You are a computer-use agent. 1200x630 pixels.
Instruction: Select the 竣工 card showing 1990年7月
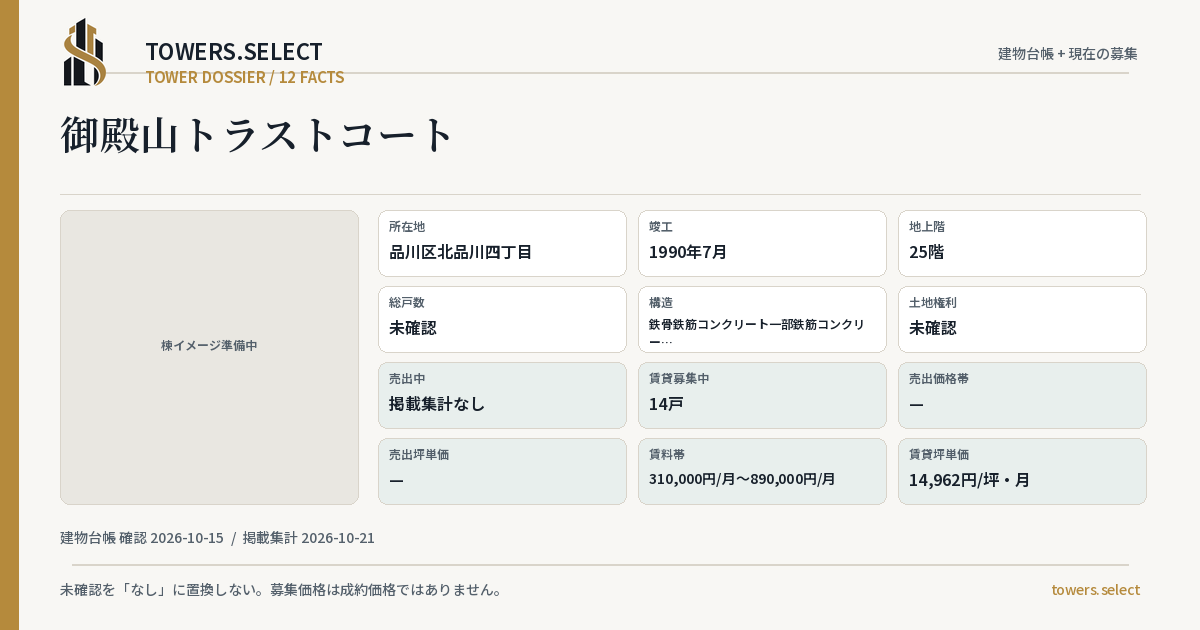point(762,243)
